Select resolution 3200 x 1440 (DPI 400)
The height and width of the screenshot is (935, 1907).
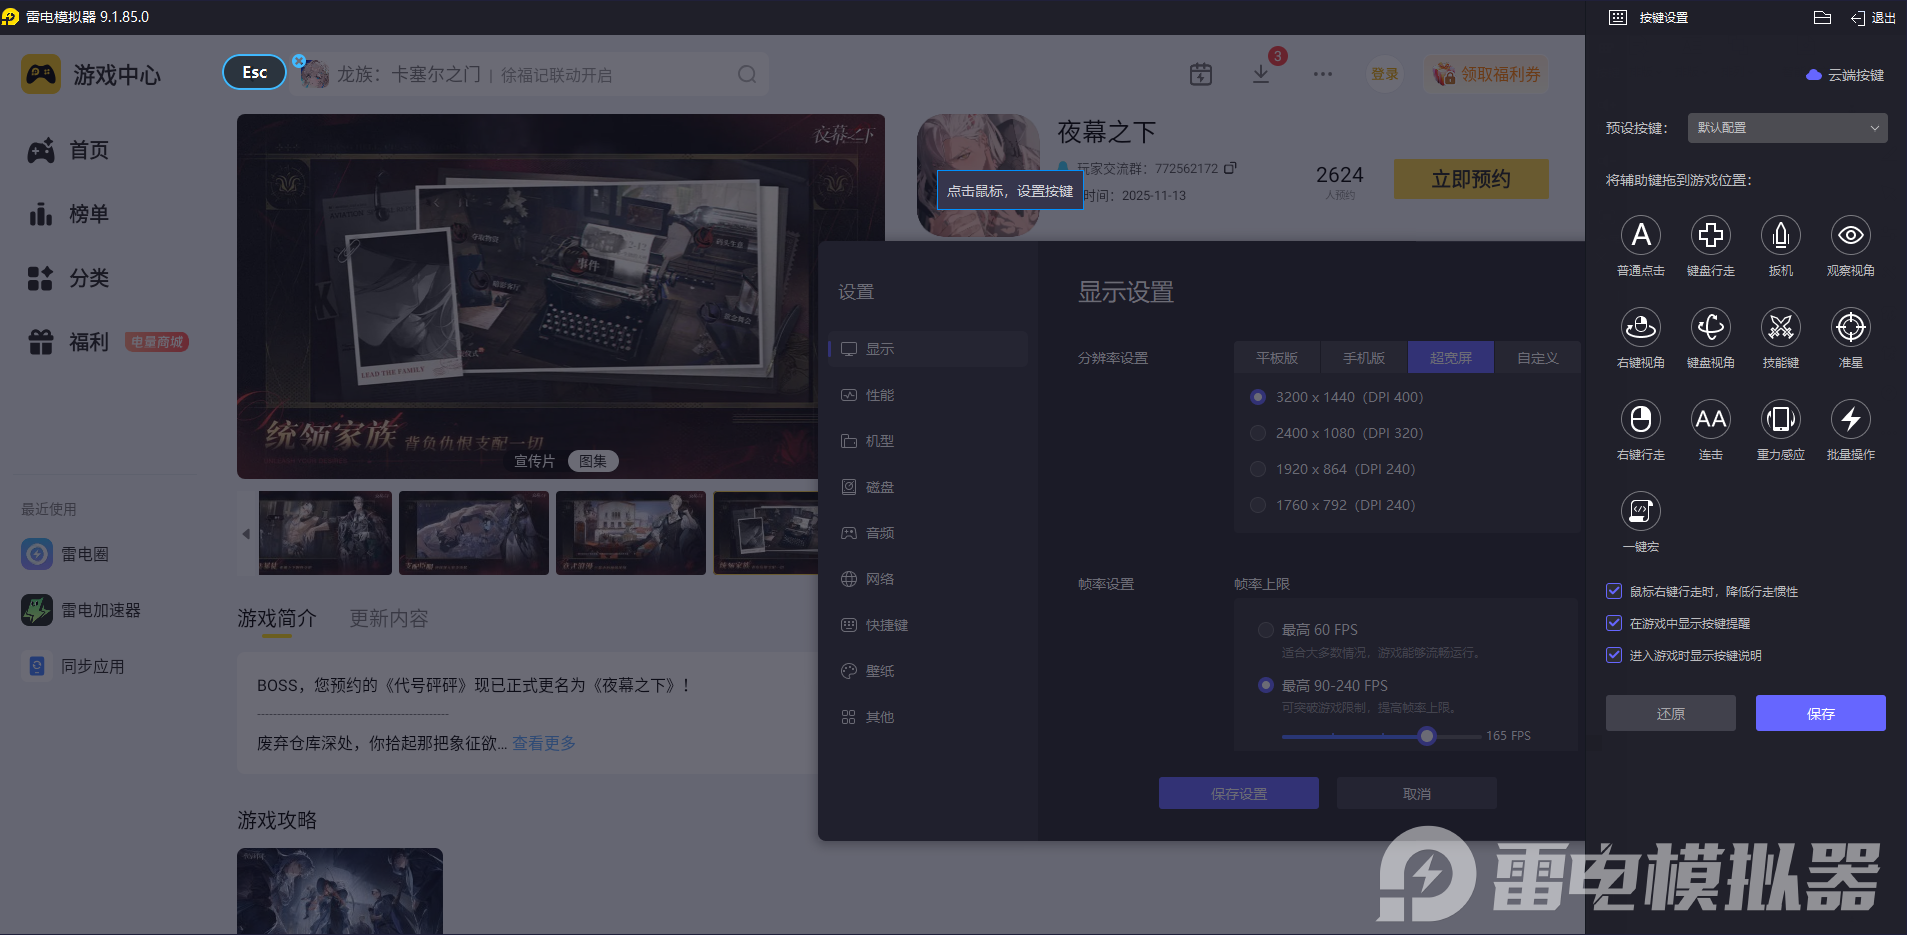(x=1258, y=397)
